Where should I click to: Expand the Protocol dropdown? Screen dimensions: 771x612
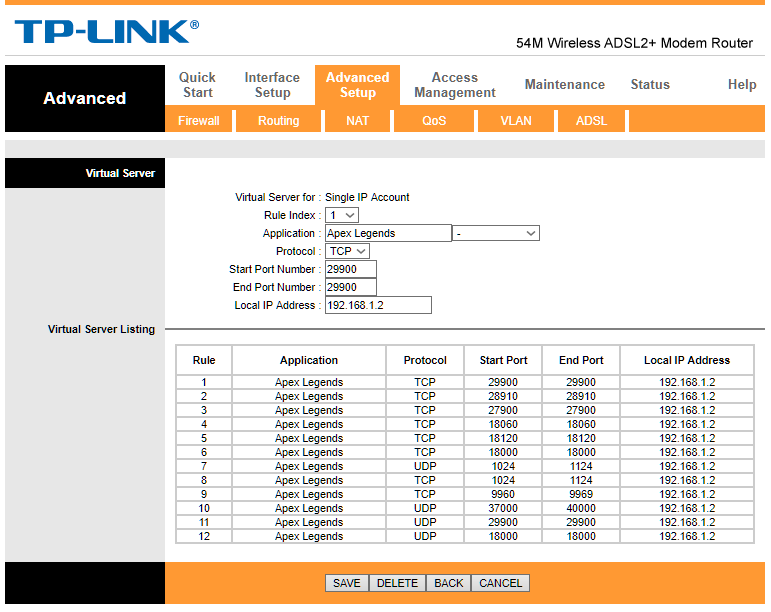pyautogui.click(x=347, y=251)
